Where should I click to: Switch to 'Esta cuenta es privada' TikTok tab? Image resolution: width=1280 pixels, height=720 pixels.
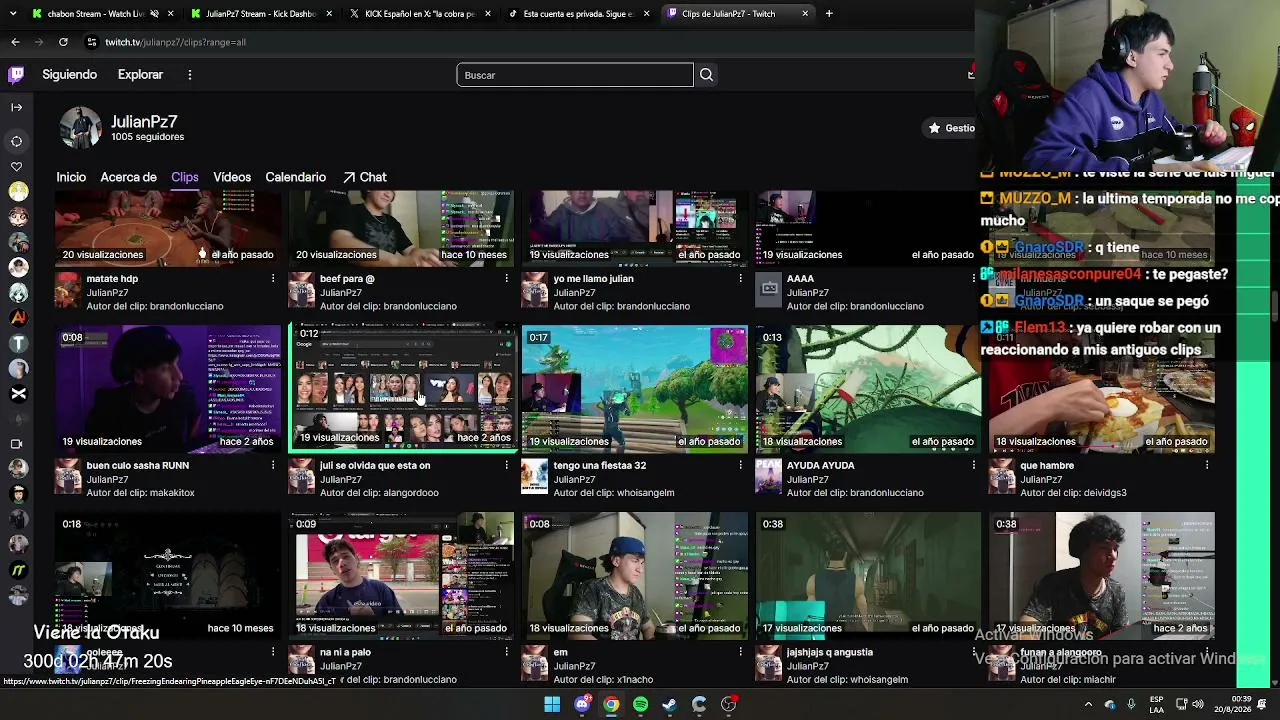pyautogui.click(x=578, y=14)
